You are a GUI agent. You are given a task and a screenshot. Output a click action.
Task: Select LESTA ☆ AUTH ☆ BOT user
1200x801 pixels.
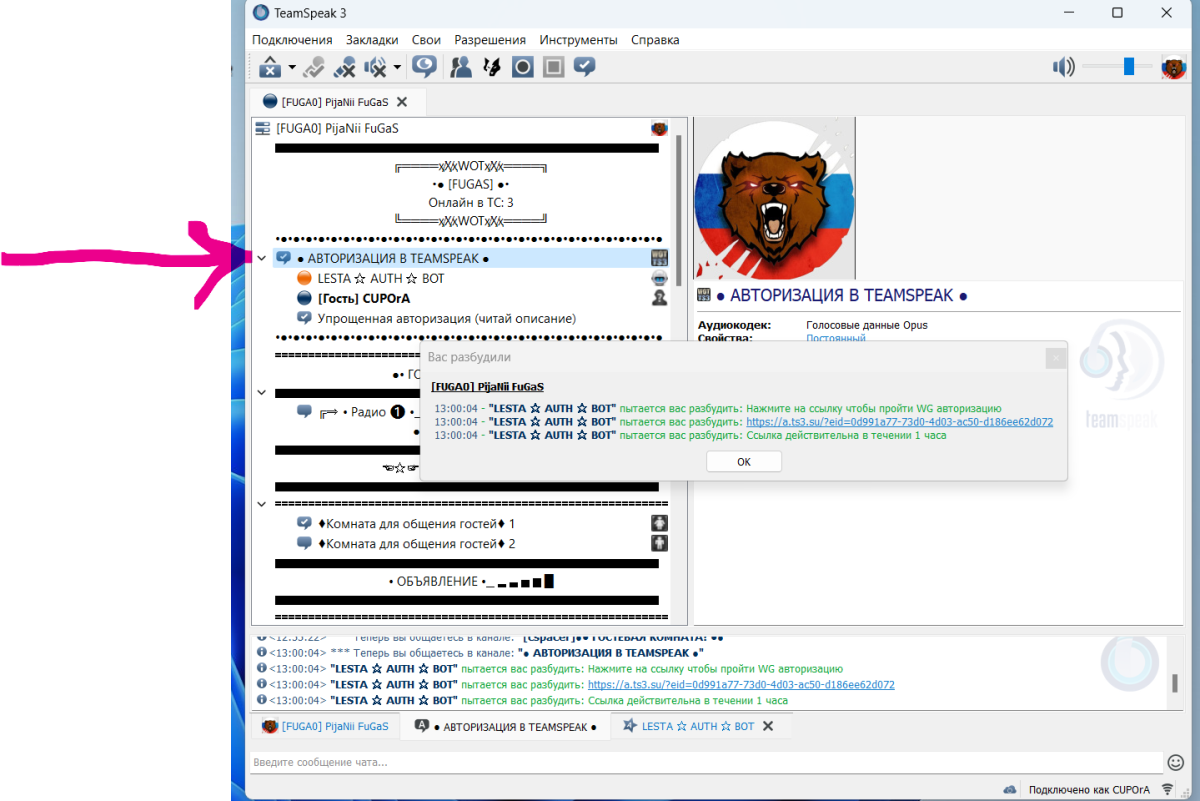[x=381, y=278]
